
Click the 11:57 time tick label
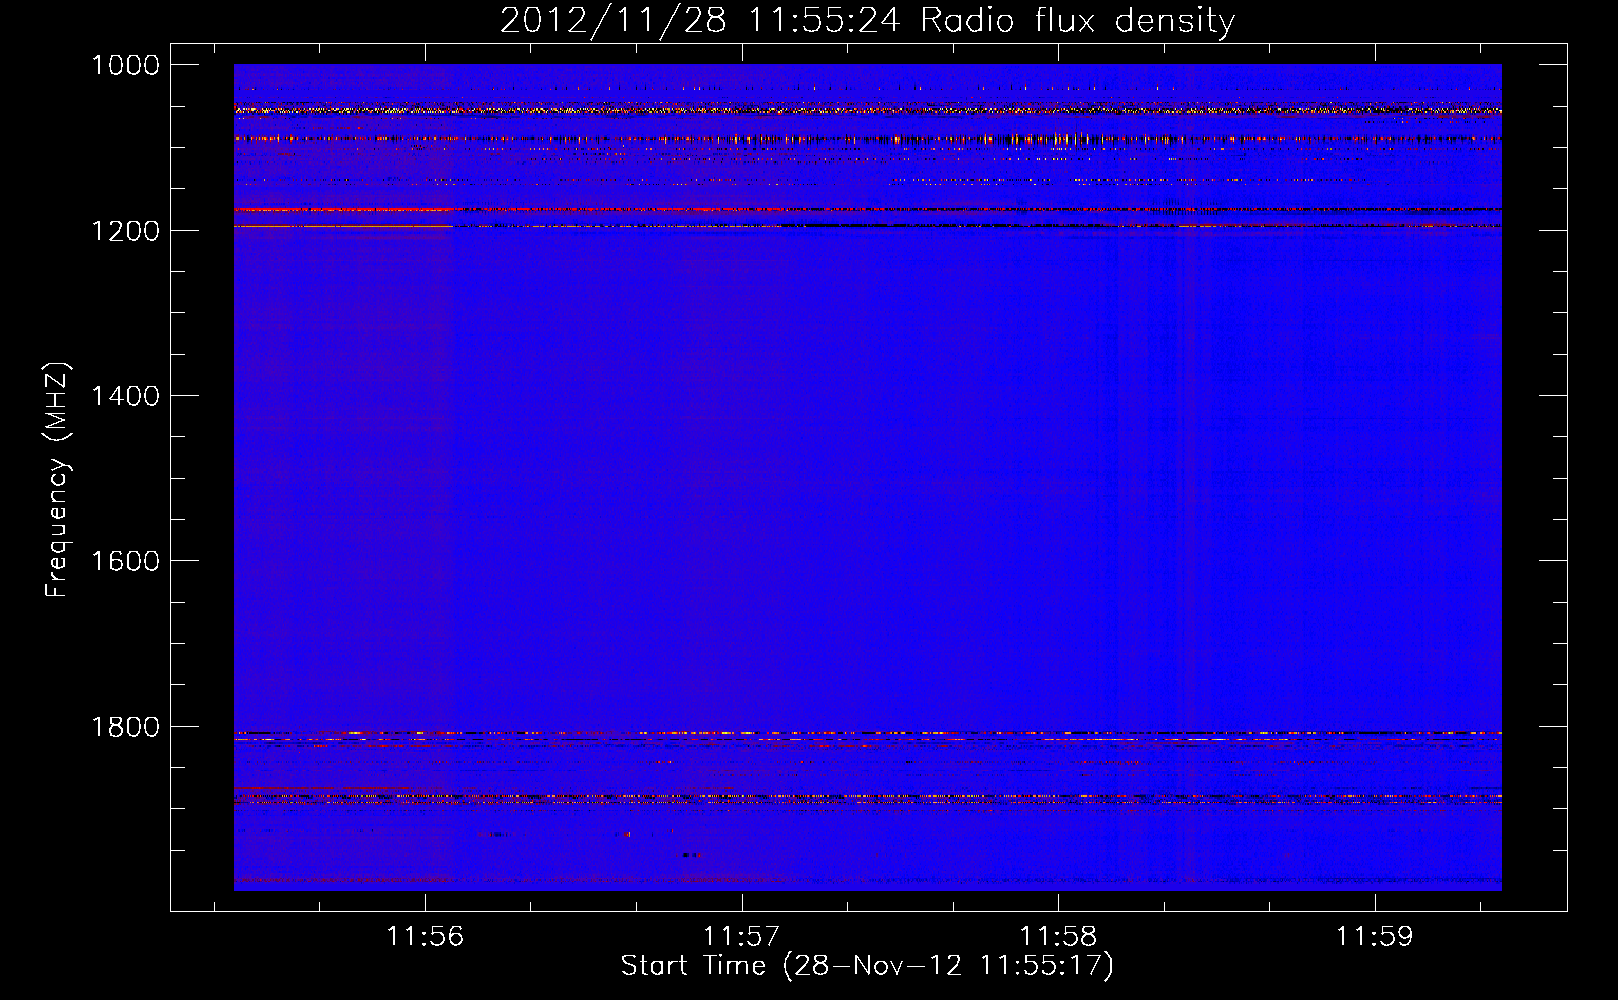[x=741, y=936]
